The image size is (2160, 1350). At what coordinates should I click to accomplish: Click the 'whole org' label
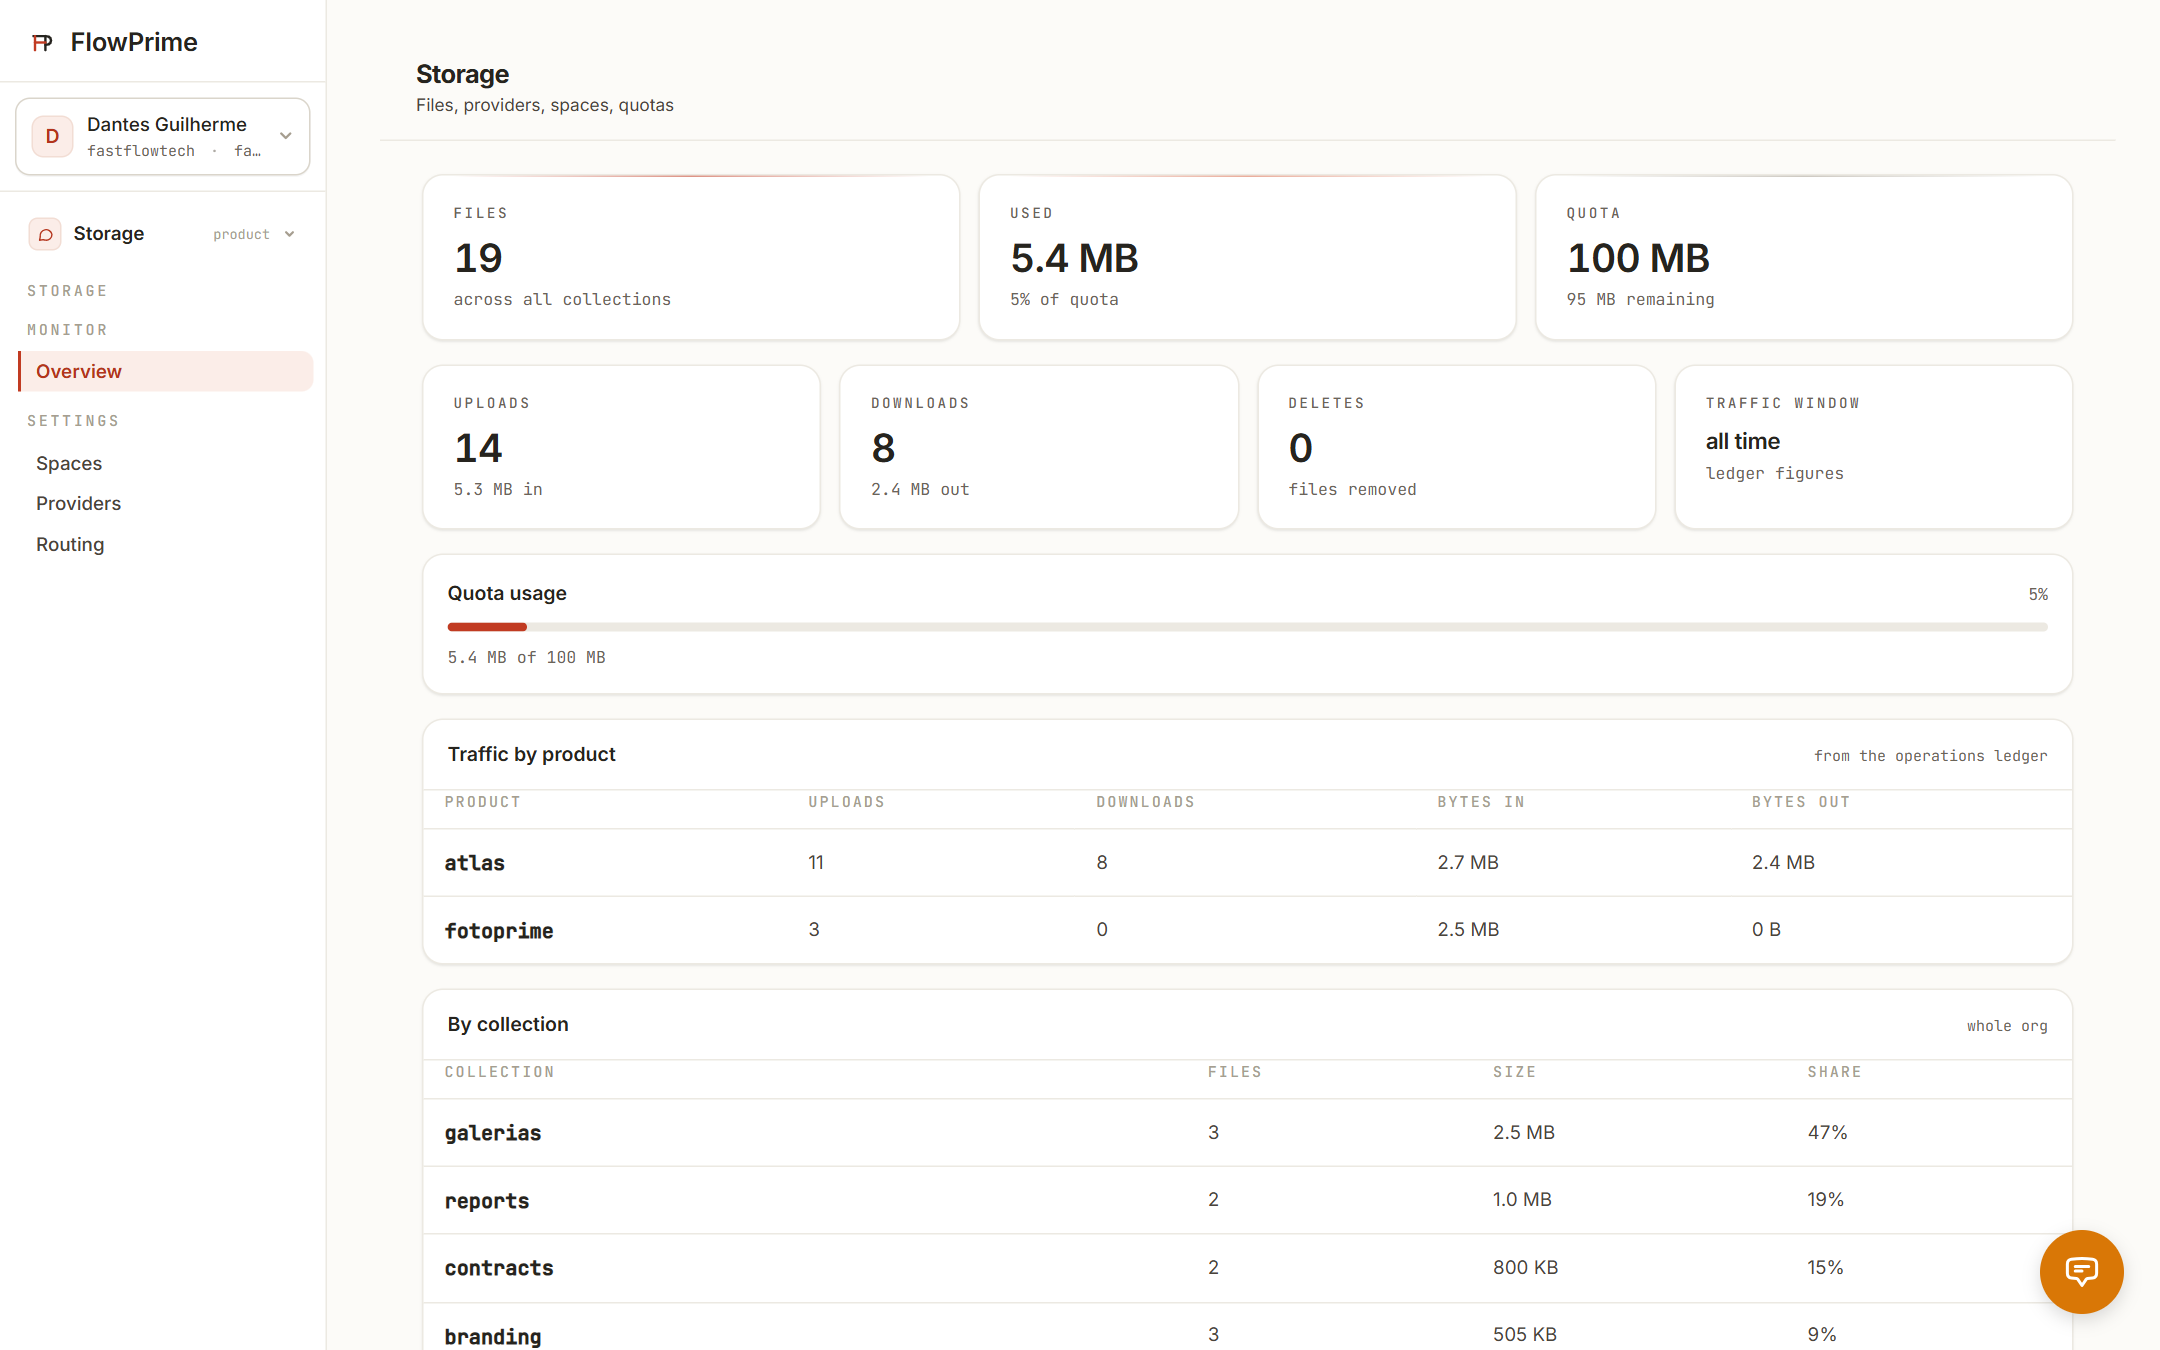[2007, 1026]
